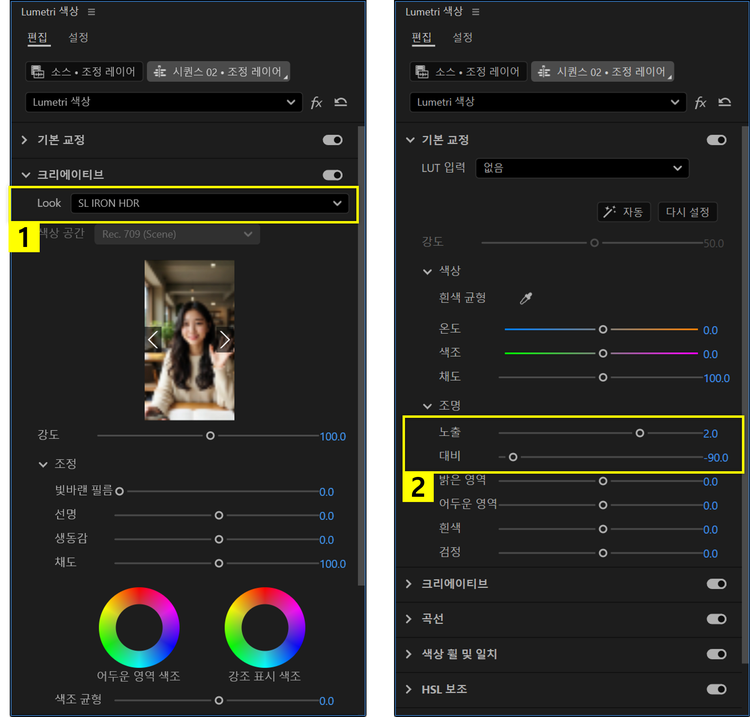Screen dimensions: 750x717
Task: Expand 기본 교정 section in left panel
Action: [x=24, y=140]
